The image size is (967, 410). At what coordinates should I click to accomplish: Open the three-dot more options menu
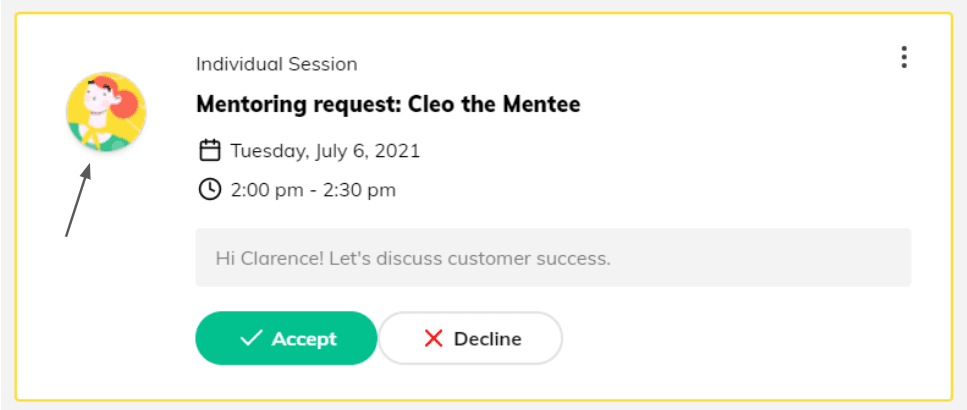[904, 57]
